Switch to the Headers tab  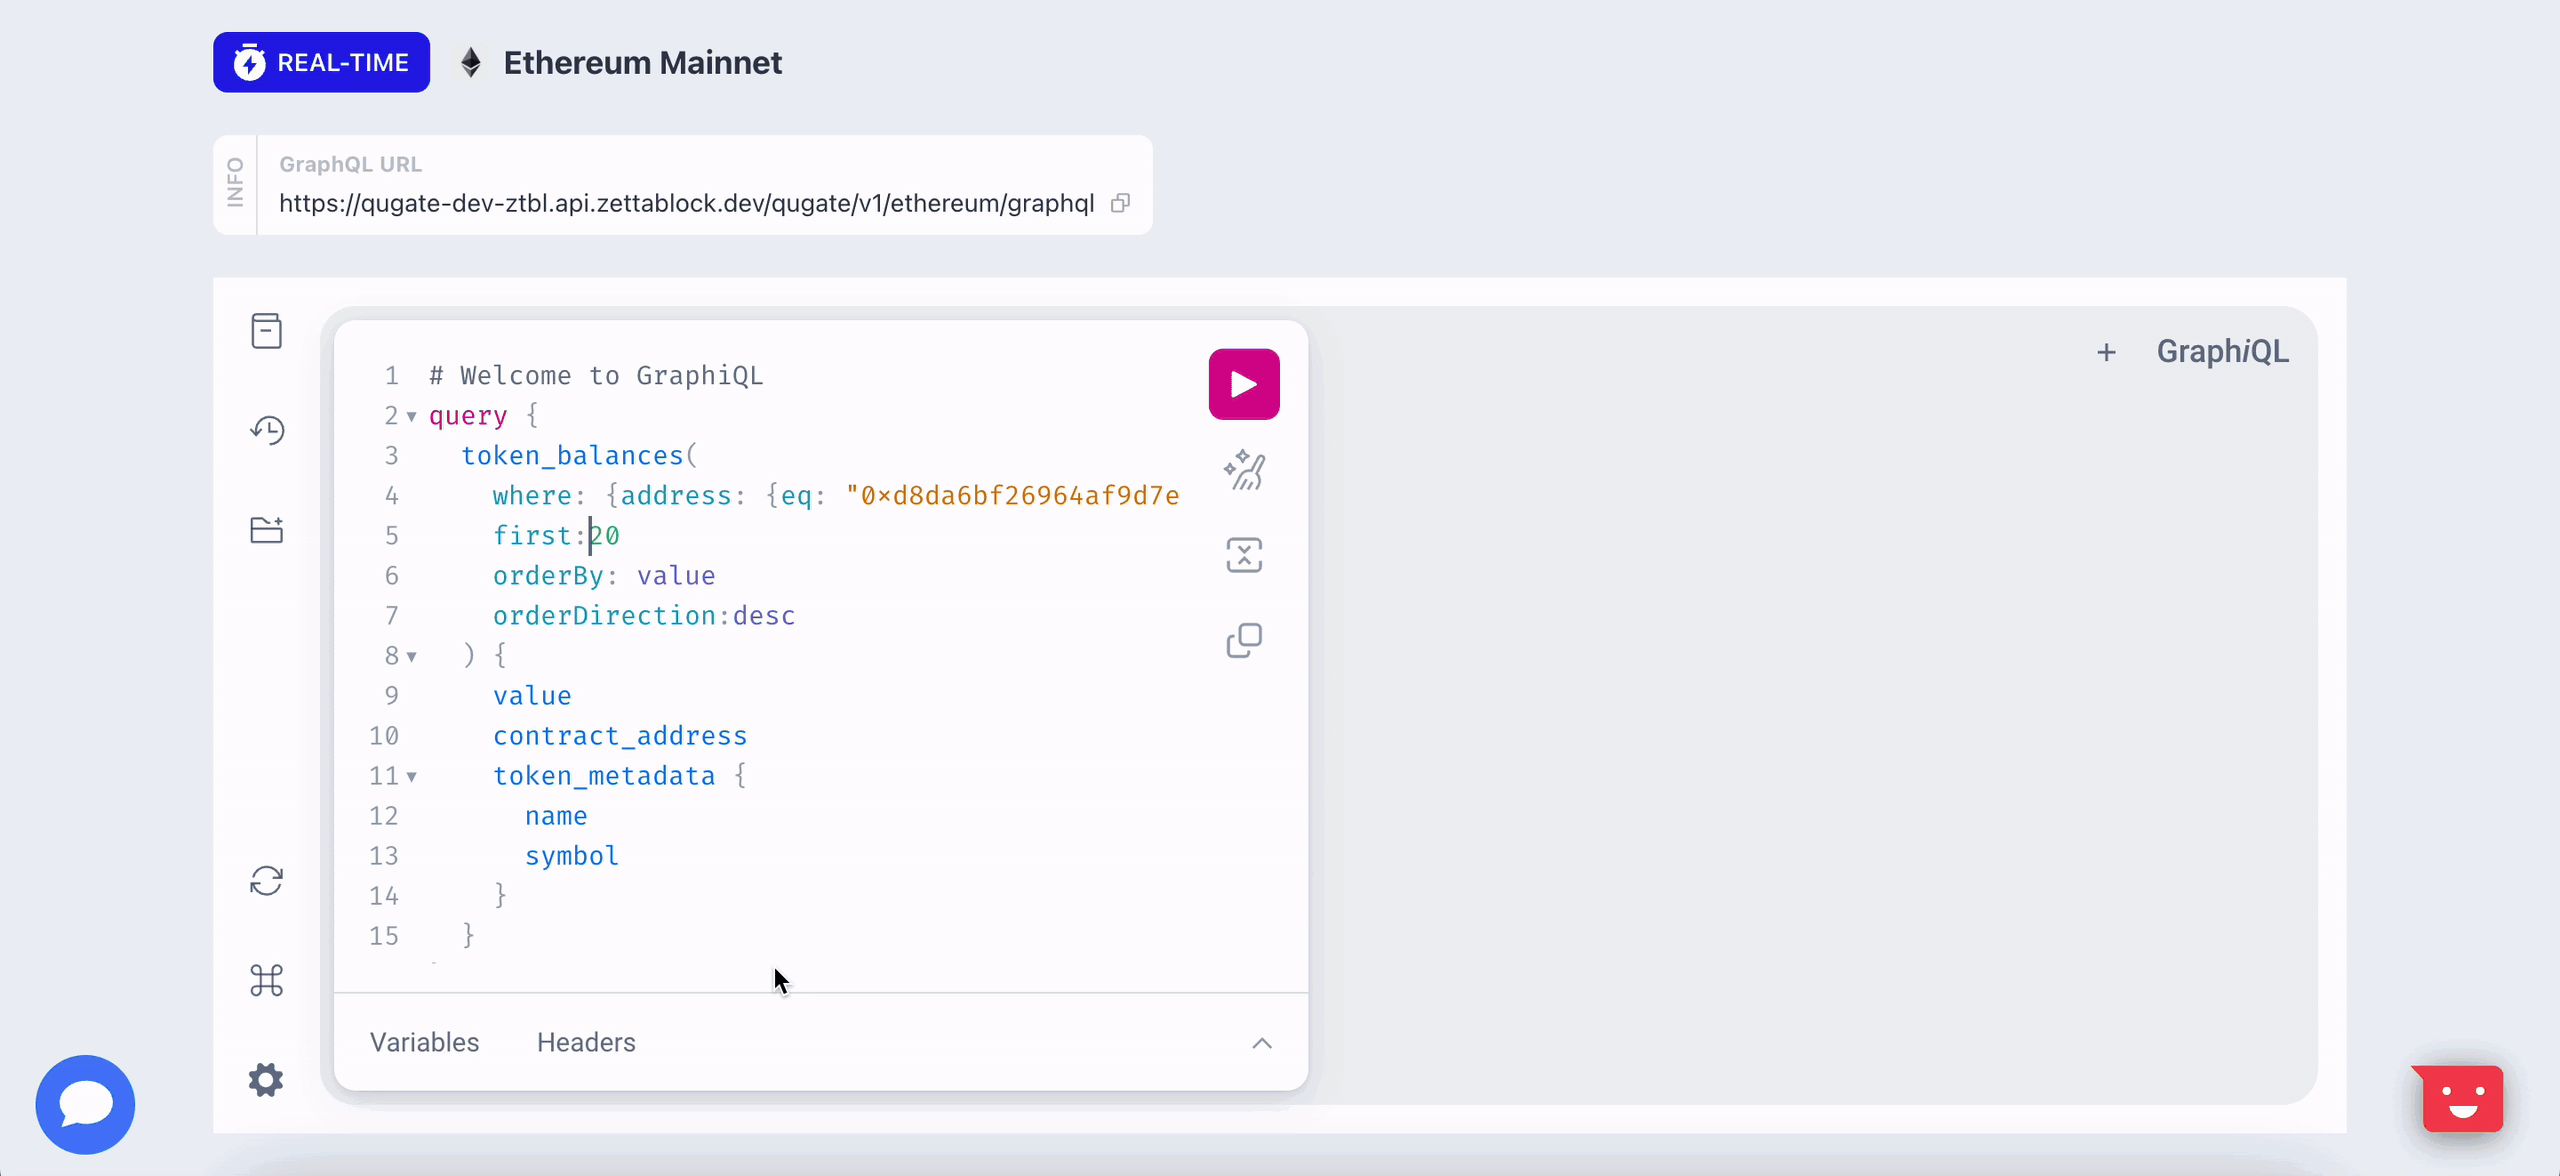(586, 1042)
